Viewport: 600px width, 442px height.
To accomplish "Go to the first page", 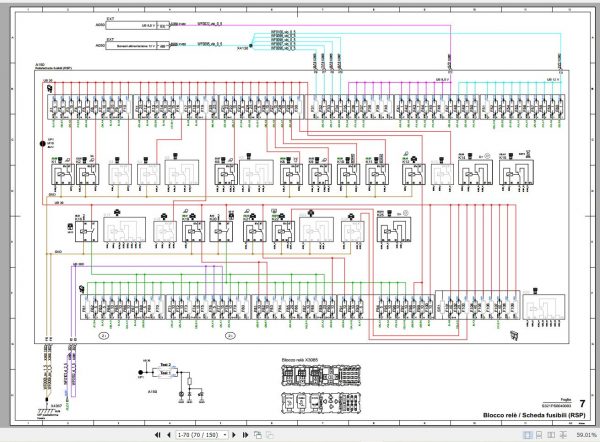I will [157, 435].
